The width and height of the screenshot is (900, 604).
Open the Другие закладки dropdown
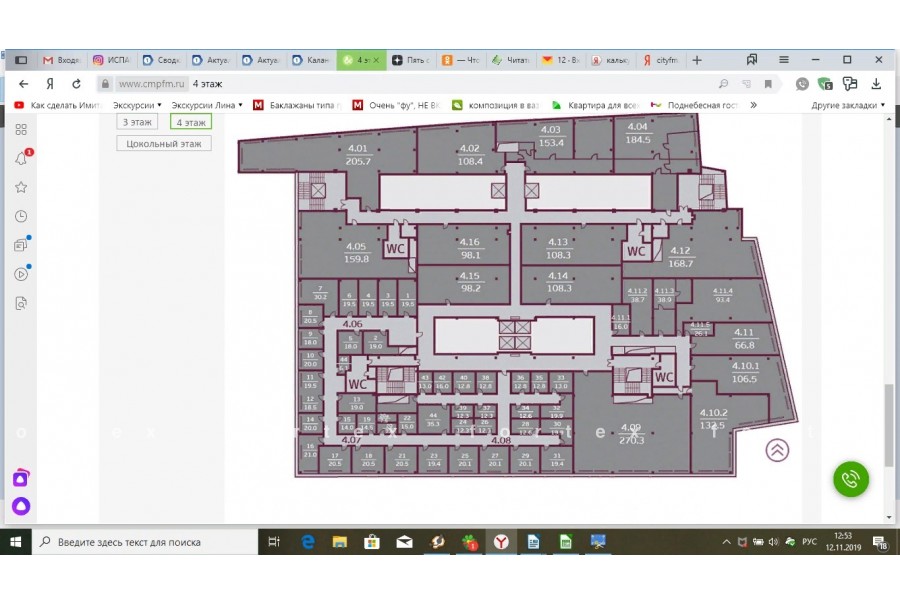coord(847,105)
